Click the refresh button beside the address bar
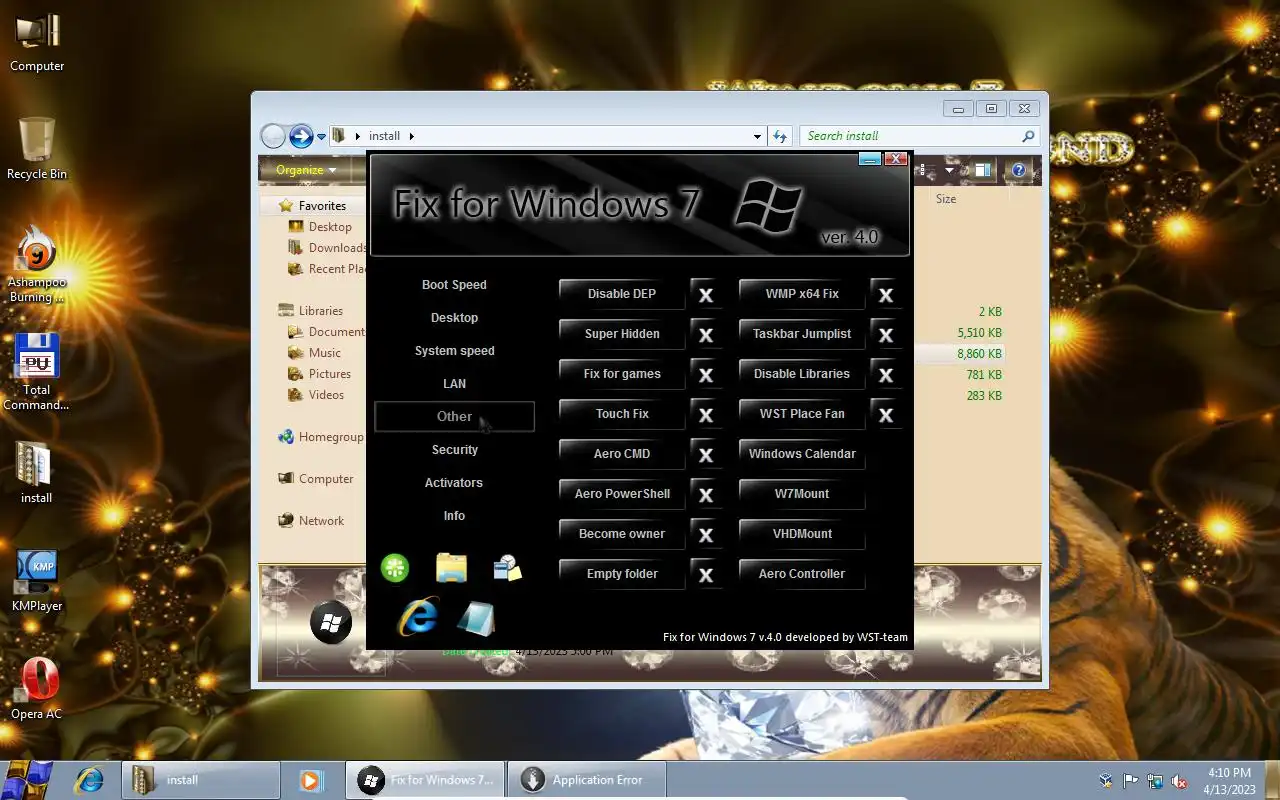This screenshot has width=1280, height=800. [x=780, y=136]
